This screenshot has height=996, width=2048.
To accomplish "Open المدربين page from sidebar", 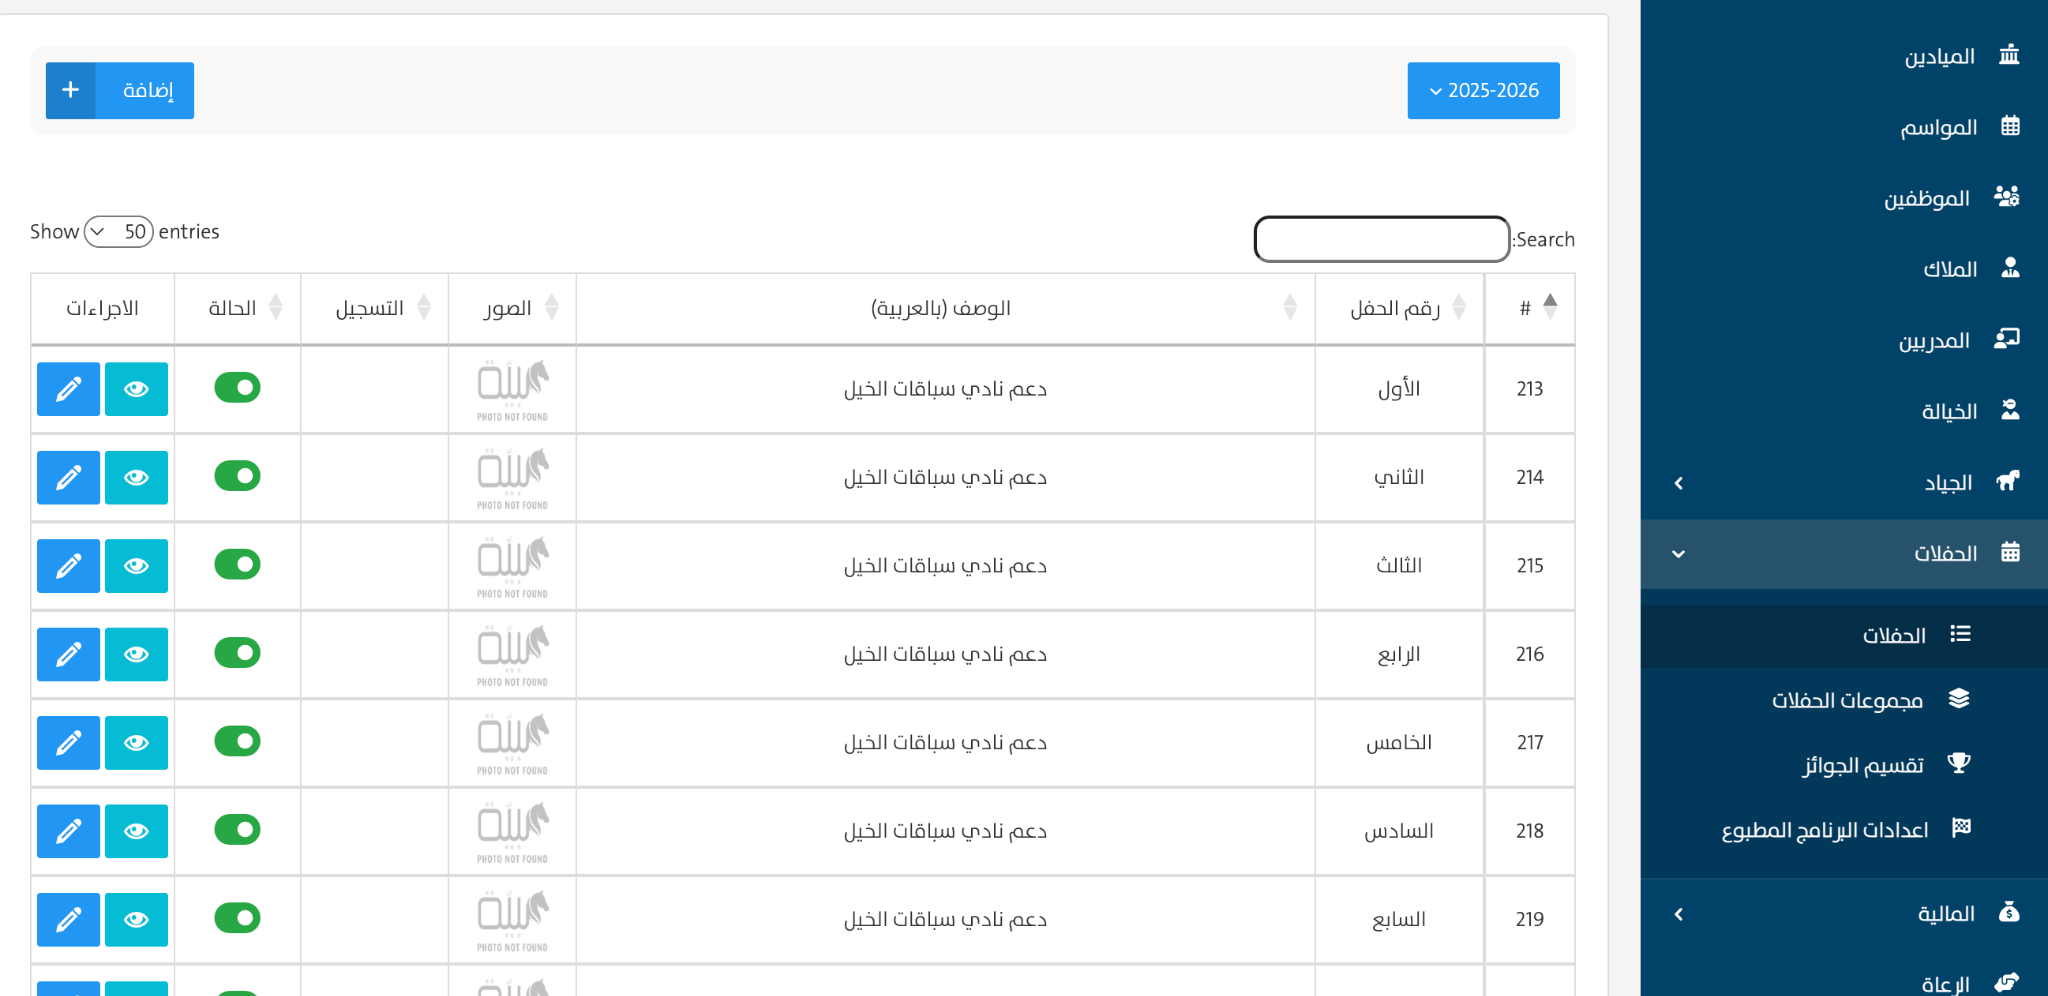I will 1844,341.
